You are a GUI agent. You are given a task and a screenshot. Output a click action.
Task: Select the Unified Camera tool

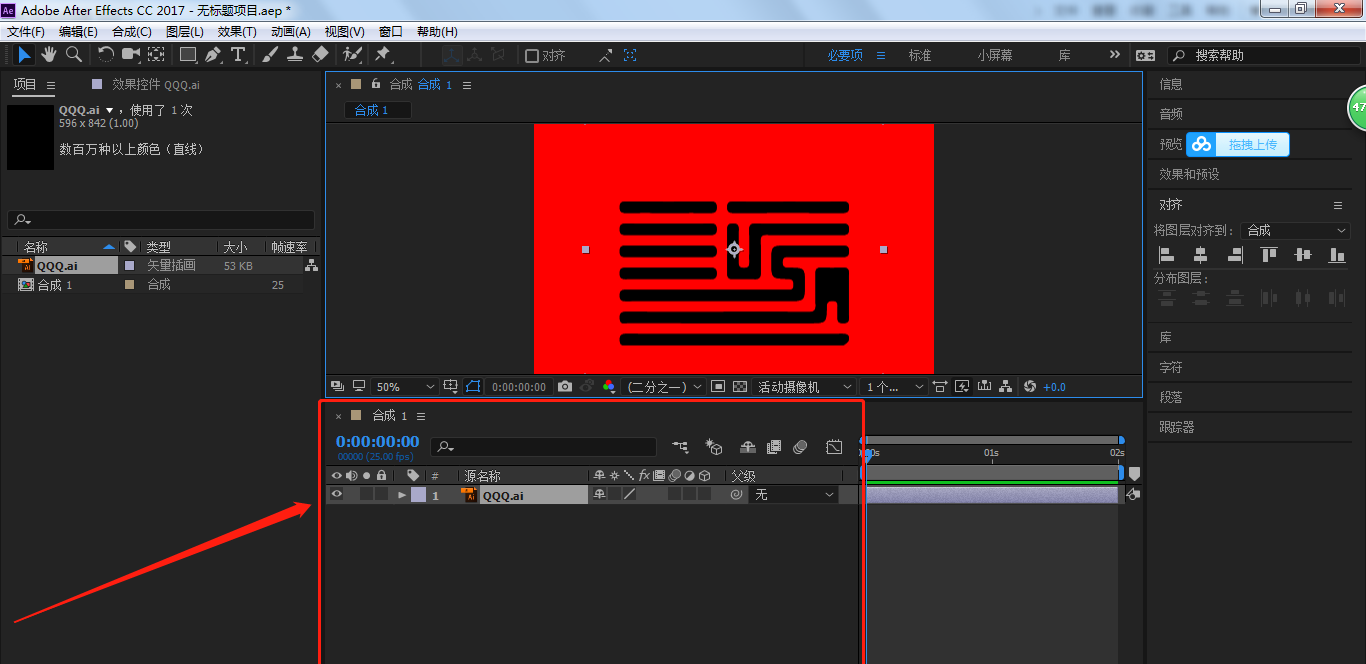(131, 55)
